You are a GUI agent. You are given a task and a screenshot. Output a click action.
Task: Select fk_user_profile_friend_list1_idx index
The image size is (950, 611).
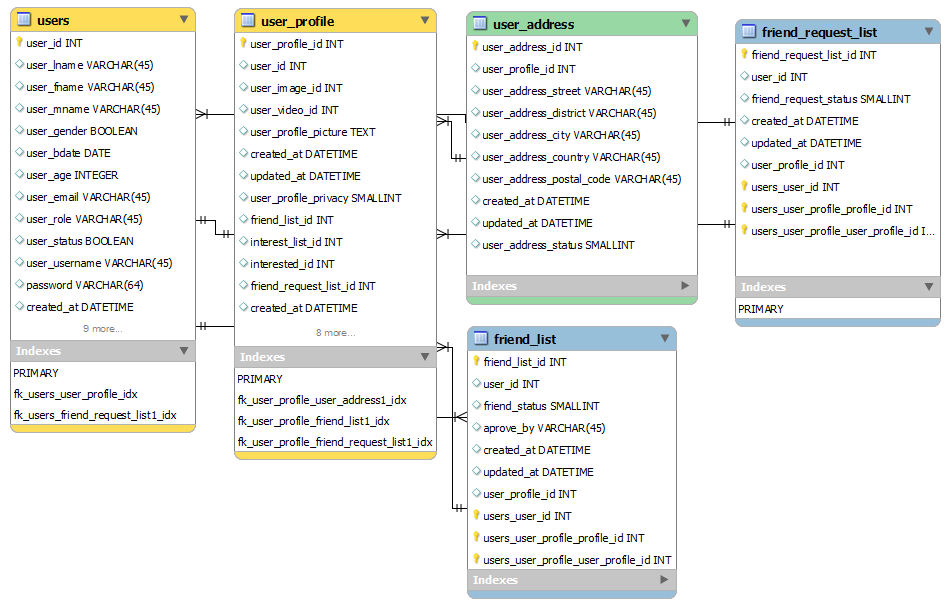click(x=313, y=421)
